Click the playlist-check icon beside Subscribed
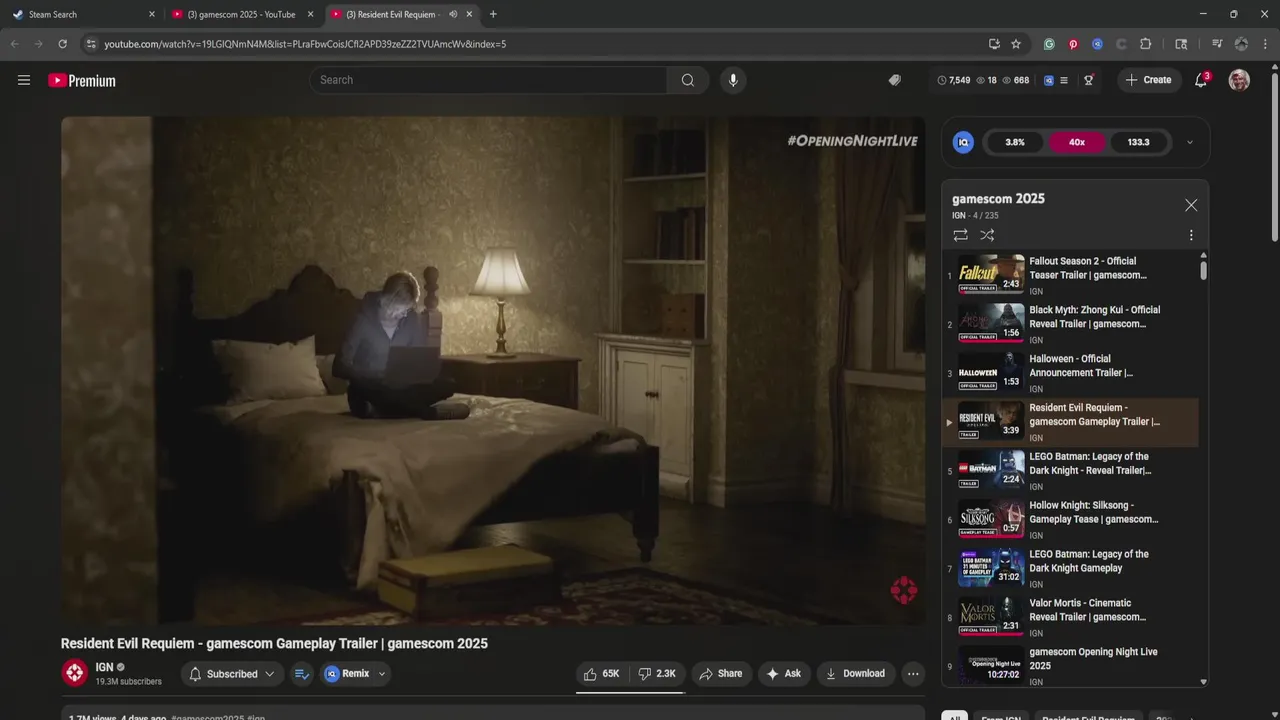 (301, 674)
